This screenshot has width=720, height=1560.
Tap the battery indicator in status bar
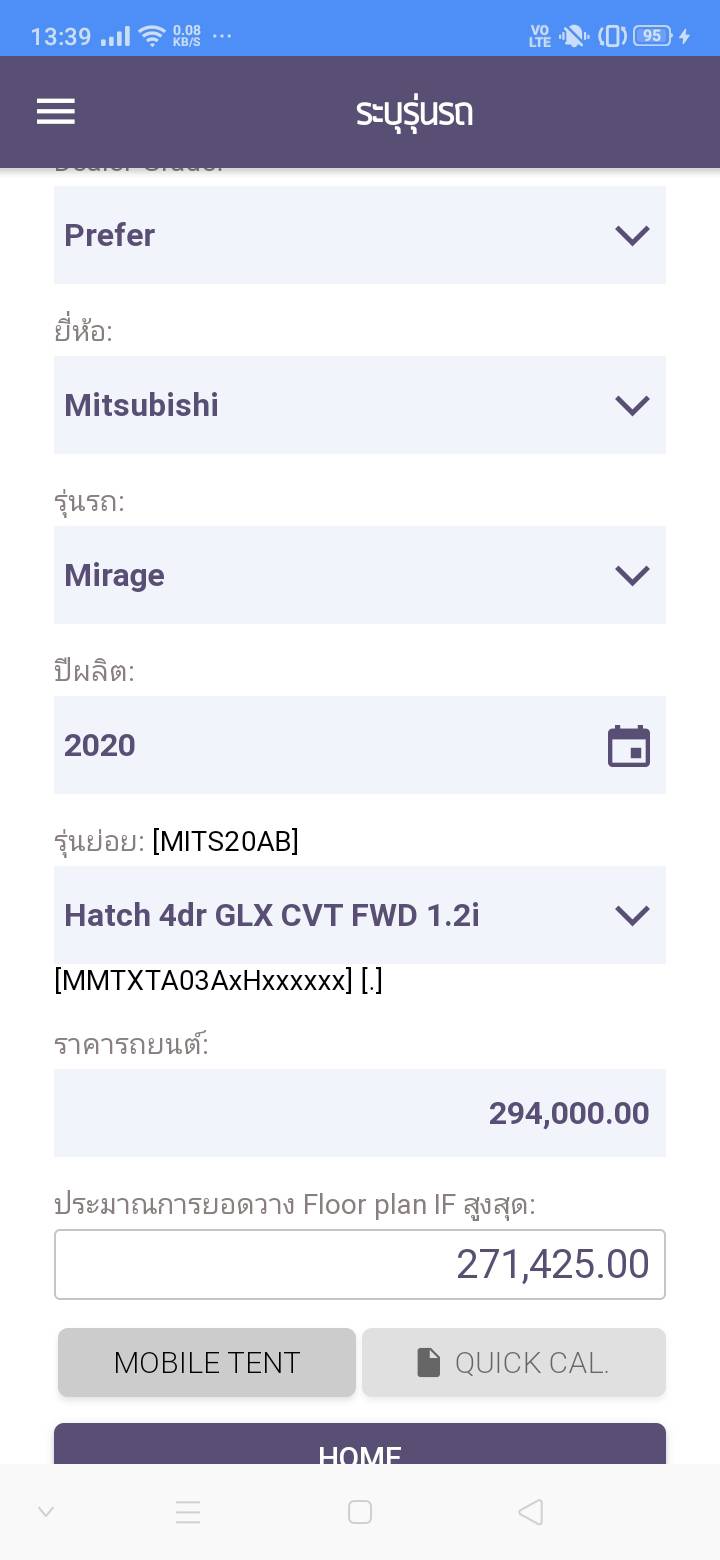pyautogui.click(x=653, y=36)
